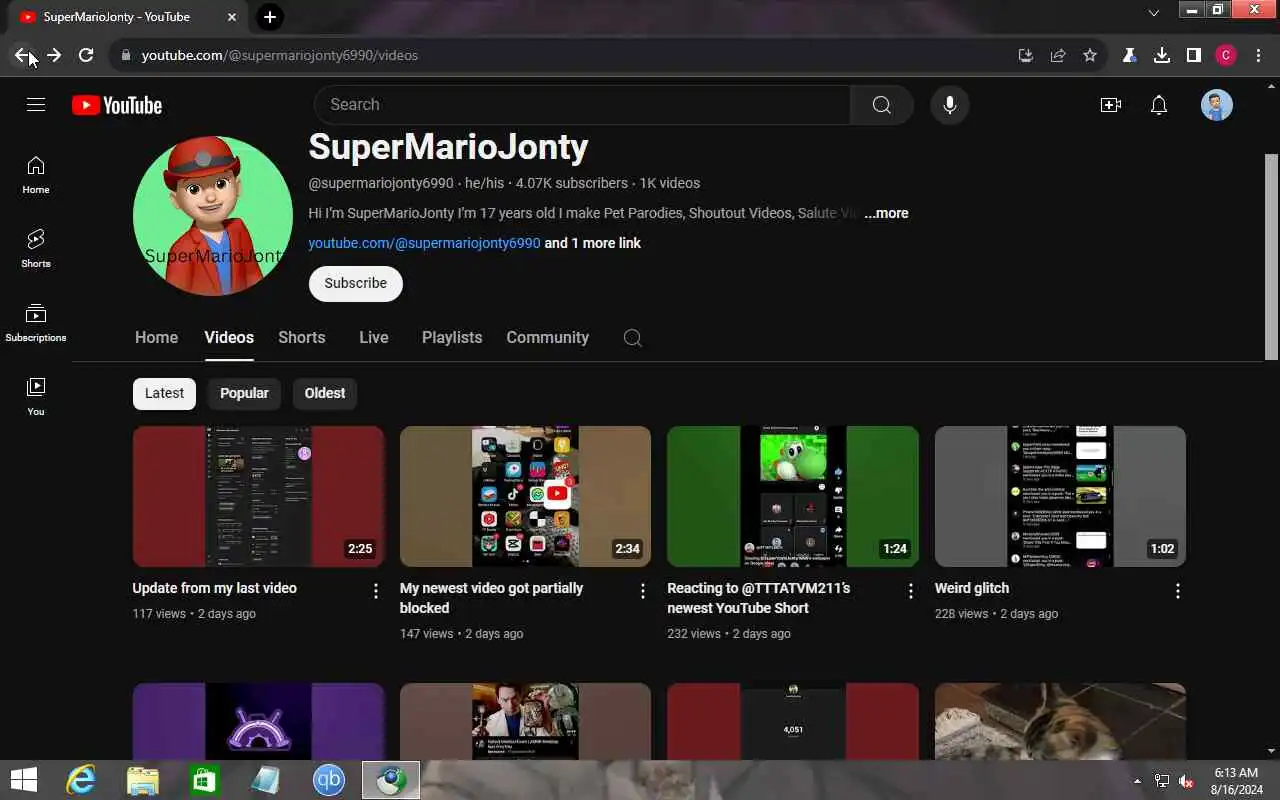This screenshot has height=800, width=1280.
Task: Expand channel description with ...more
Action: (886, 213)
